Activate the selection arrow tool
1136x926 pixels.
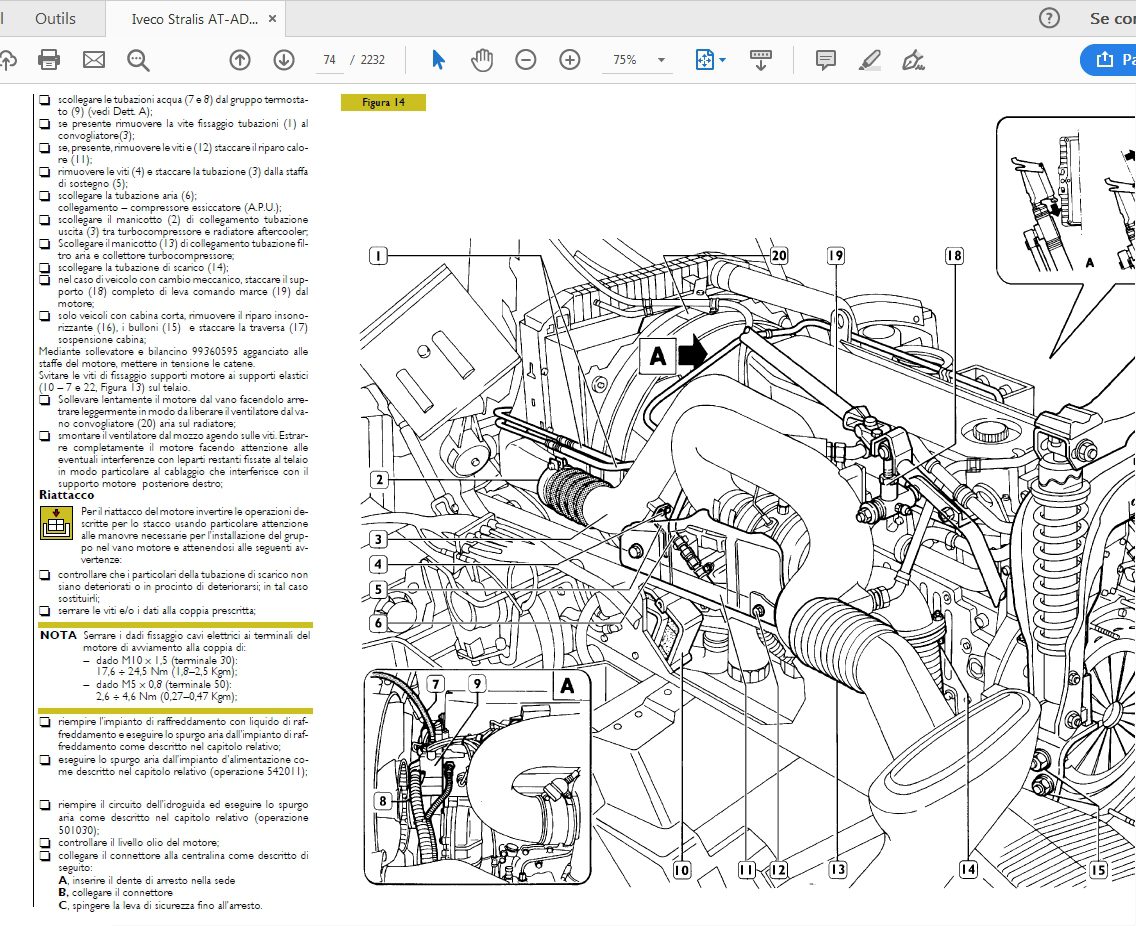[438, 59]
